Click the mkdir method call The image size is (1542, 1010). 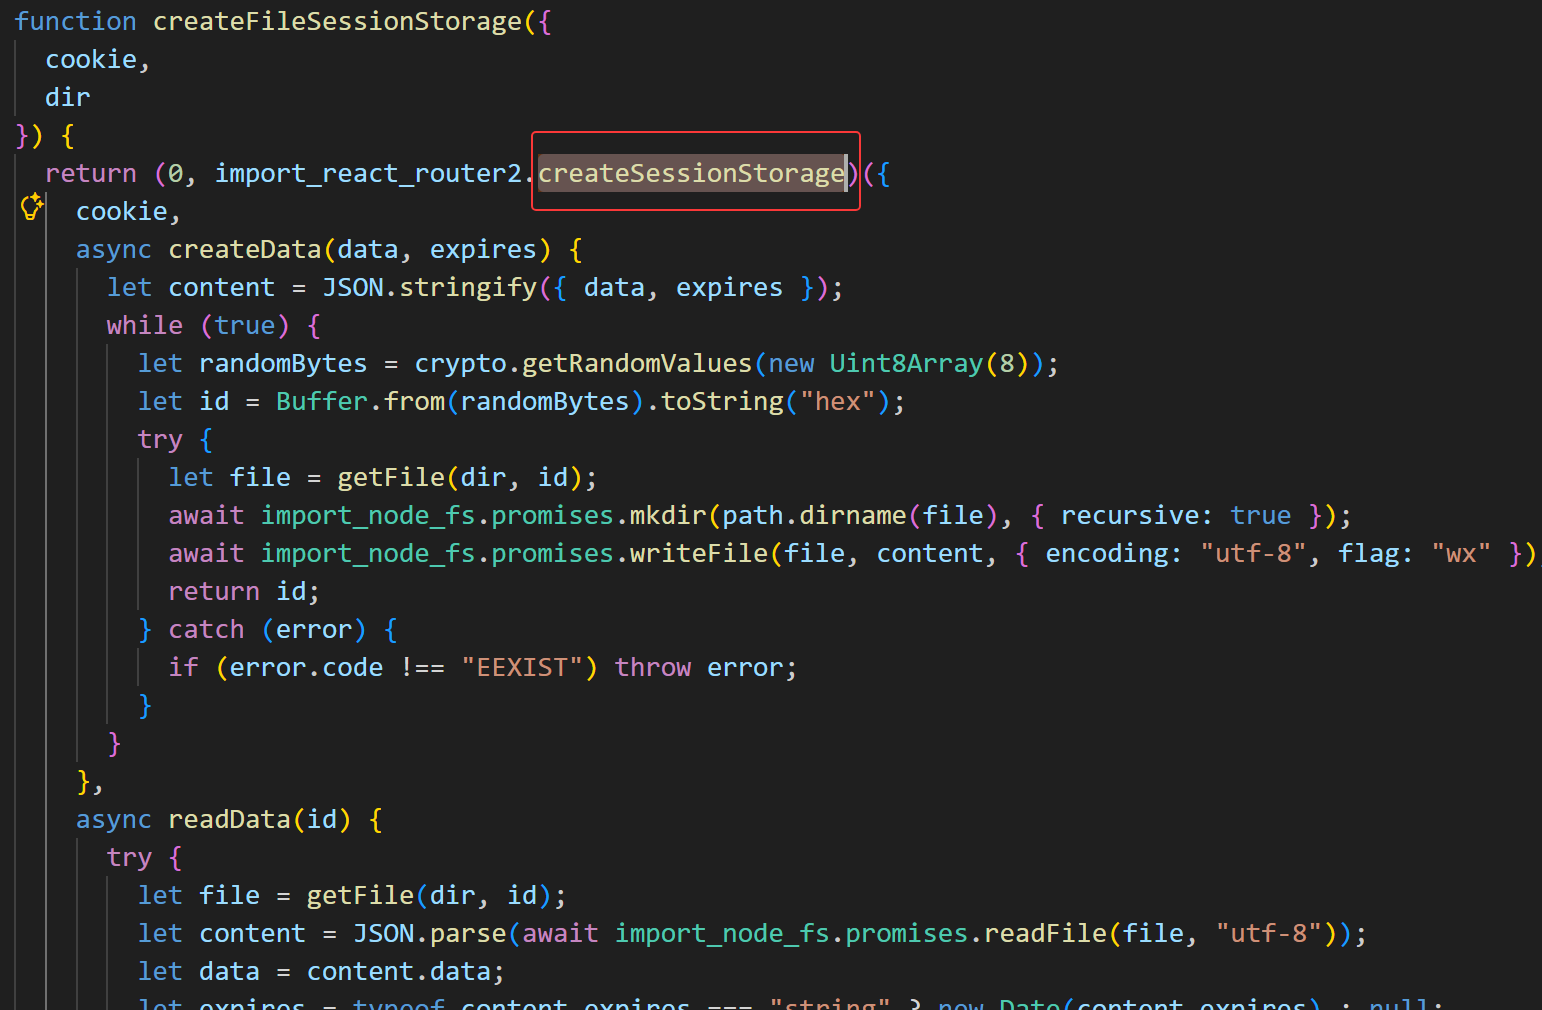668,516
